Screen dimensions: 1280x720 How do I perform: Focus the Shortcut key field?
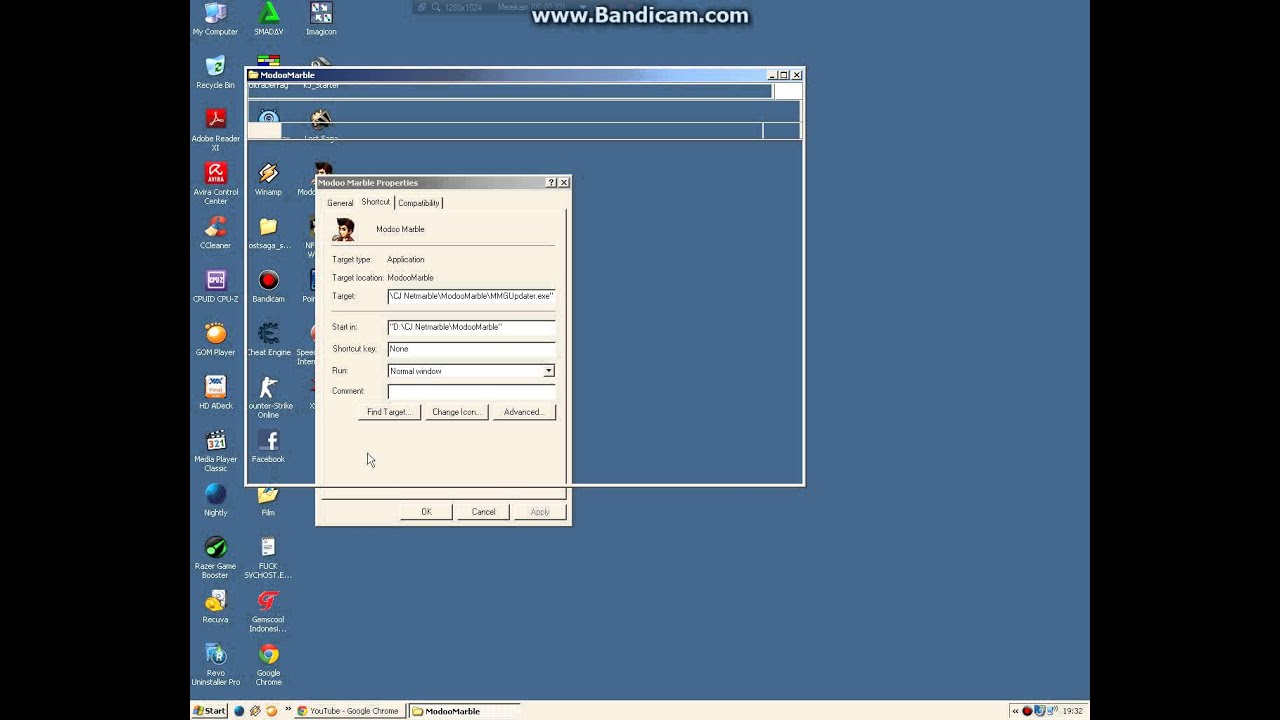pos(471,349)
